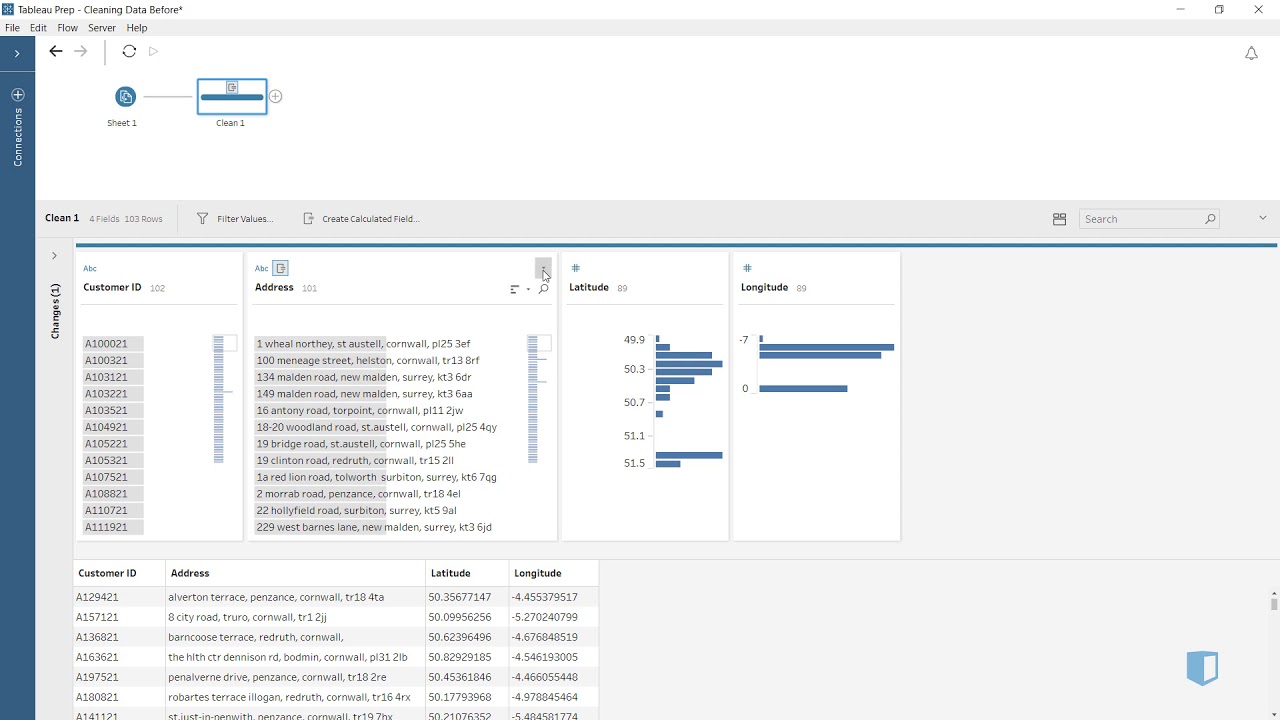Expand the Connections pane chevron

[17, 54]
